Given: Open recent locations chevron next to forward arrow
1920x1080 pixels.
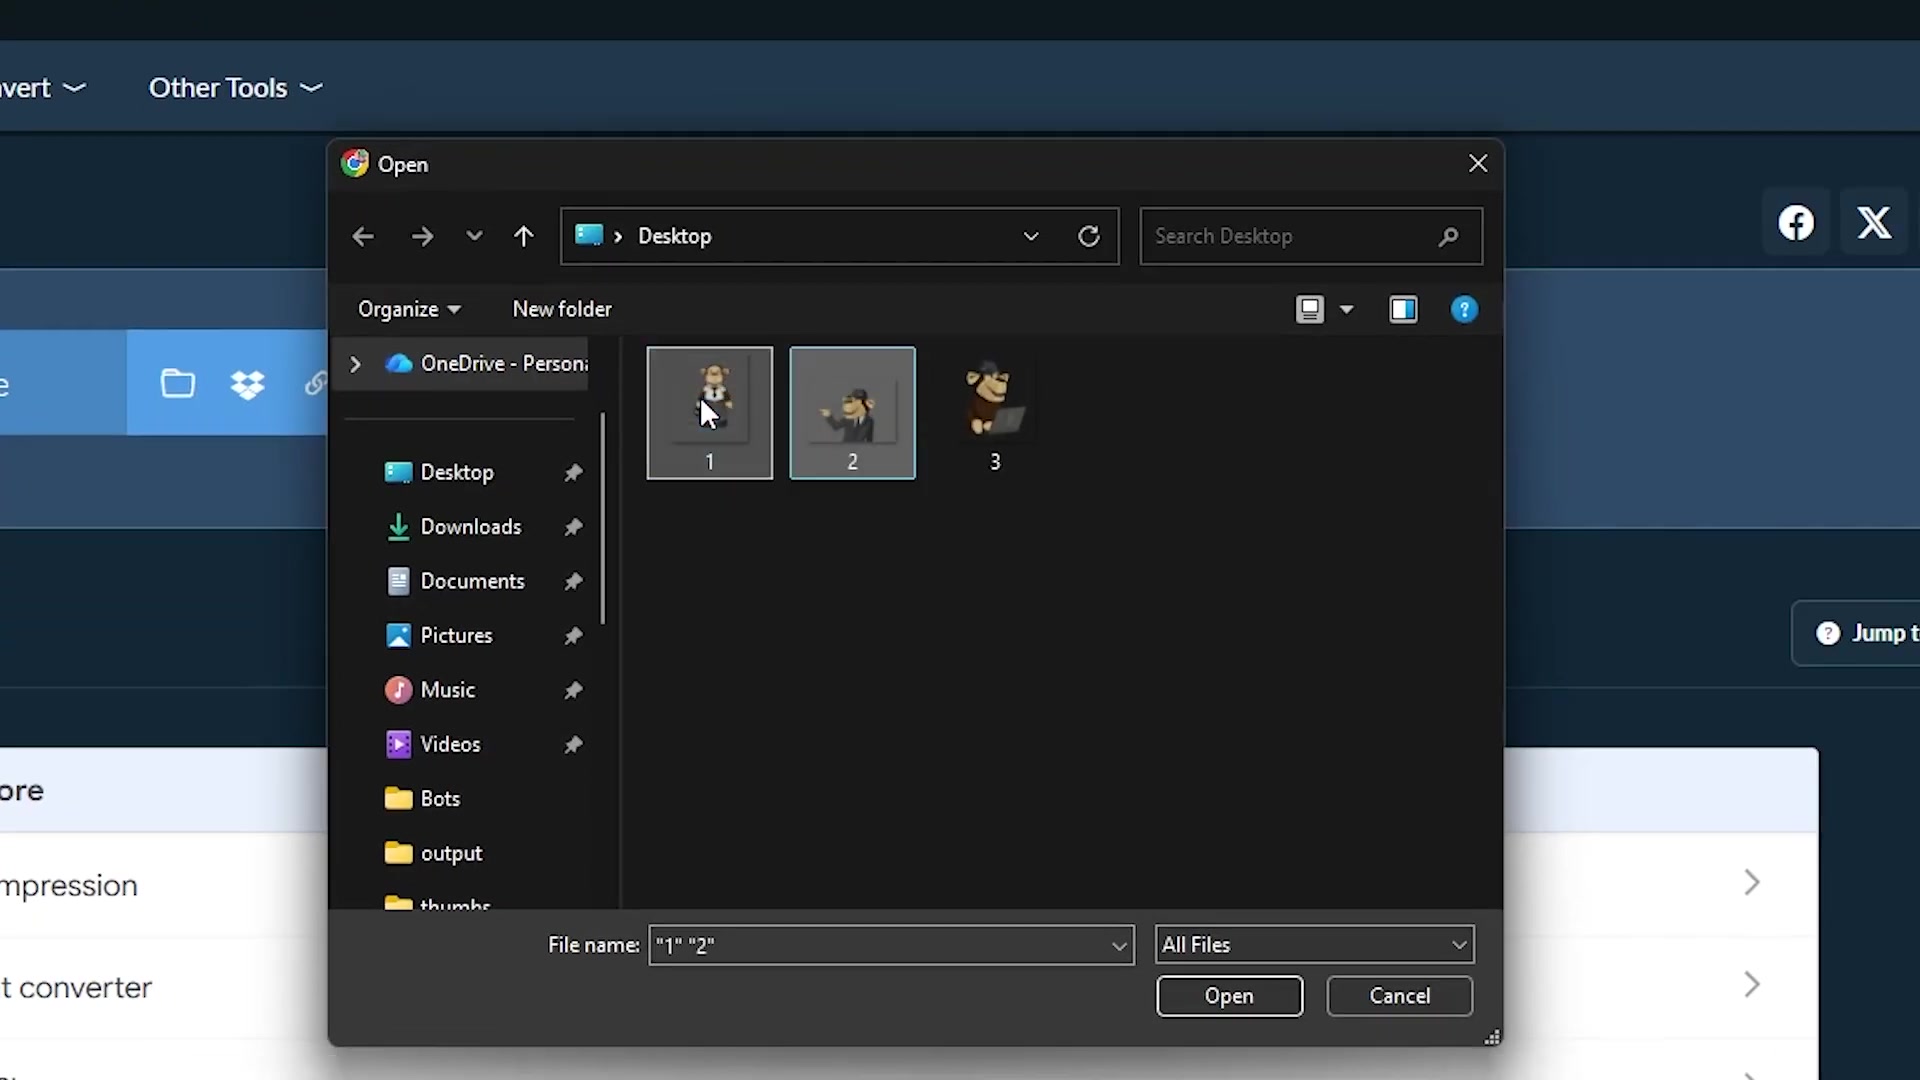Looking at the screenshot, I should pyautogui.click(x=474, y=236).
